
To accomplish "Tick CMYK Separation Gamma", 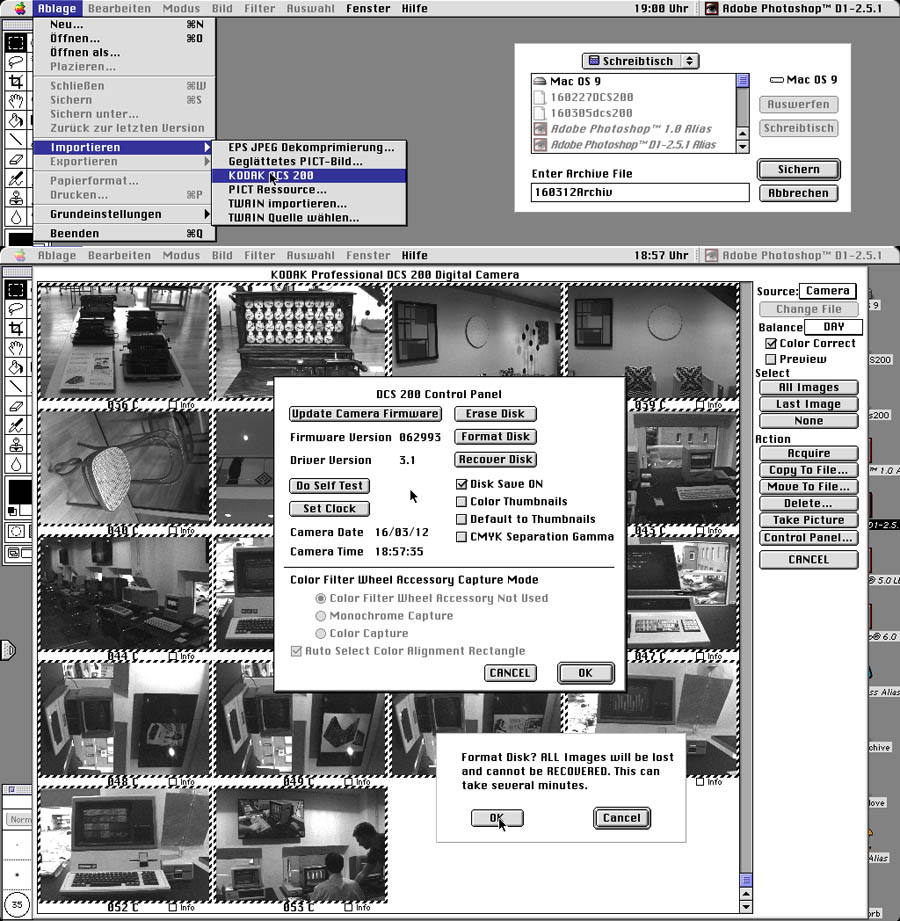I will pyautogui.click(x=461, y=537).
